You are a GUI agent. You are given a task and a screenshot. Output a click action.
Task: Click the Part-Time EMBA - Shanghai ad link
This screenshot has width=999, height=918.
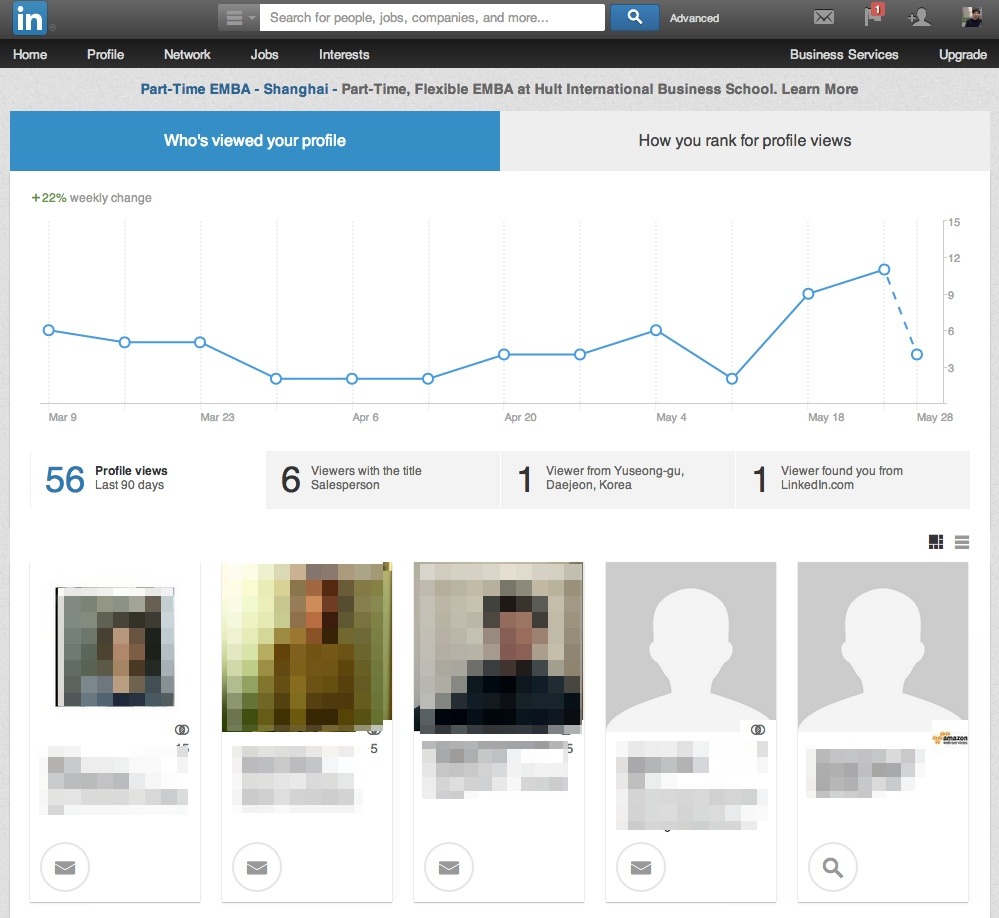(x=234, y=89)
